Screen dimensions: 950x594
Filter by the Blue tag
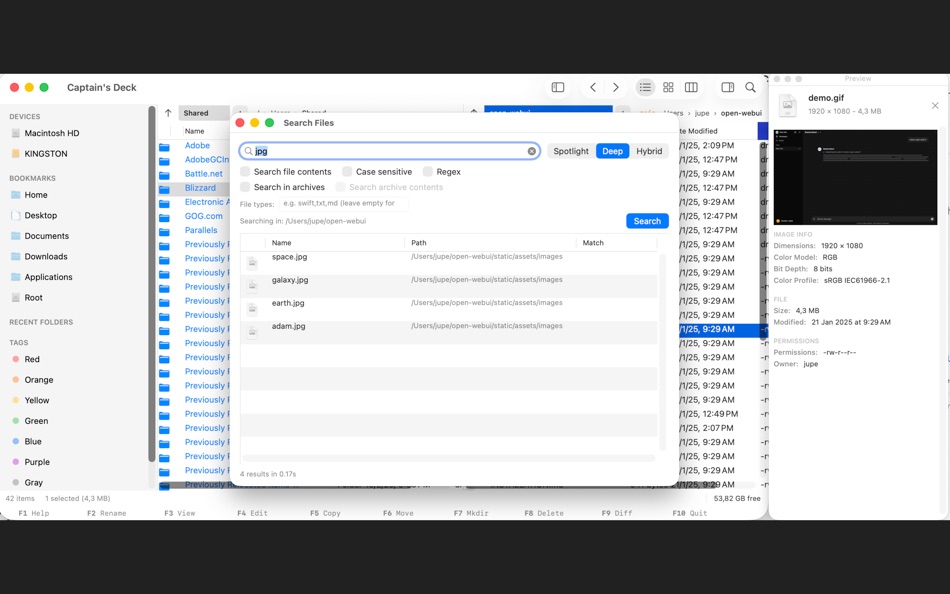point(27,441)
